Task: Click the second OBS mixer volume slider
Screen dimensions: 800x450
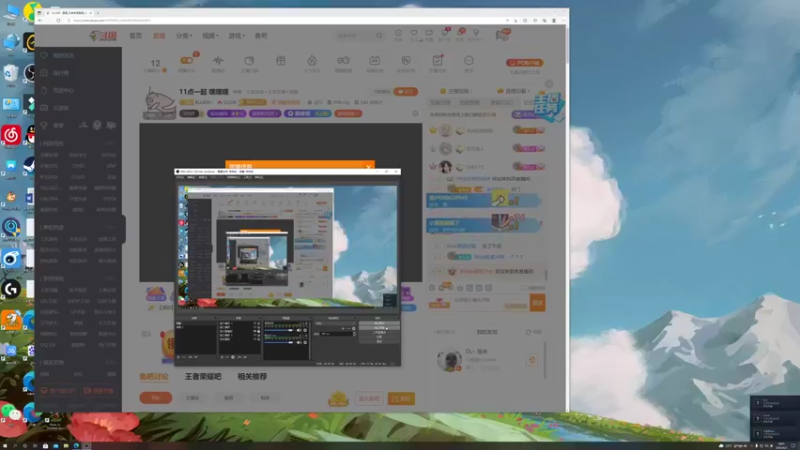Action: click(279, 342)
